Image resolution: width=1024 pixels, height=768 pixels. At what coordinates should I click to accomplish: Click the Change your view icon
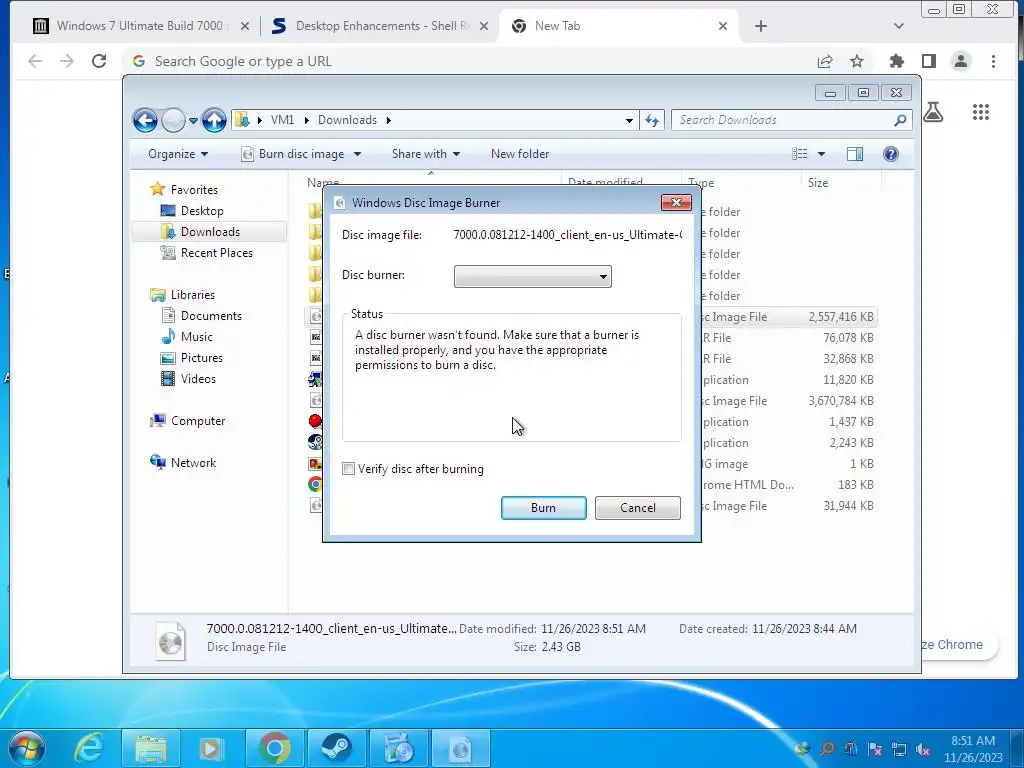(799, 154)
